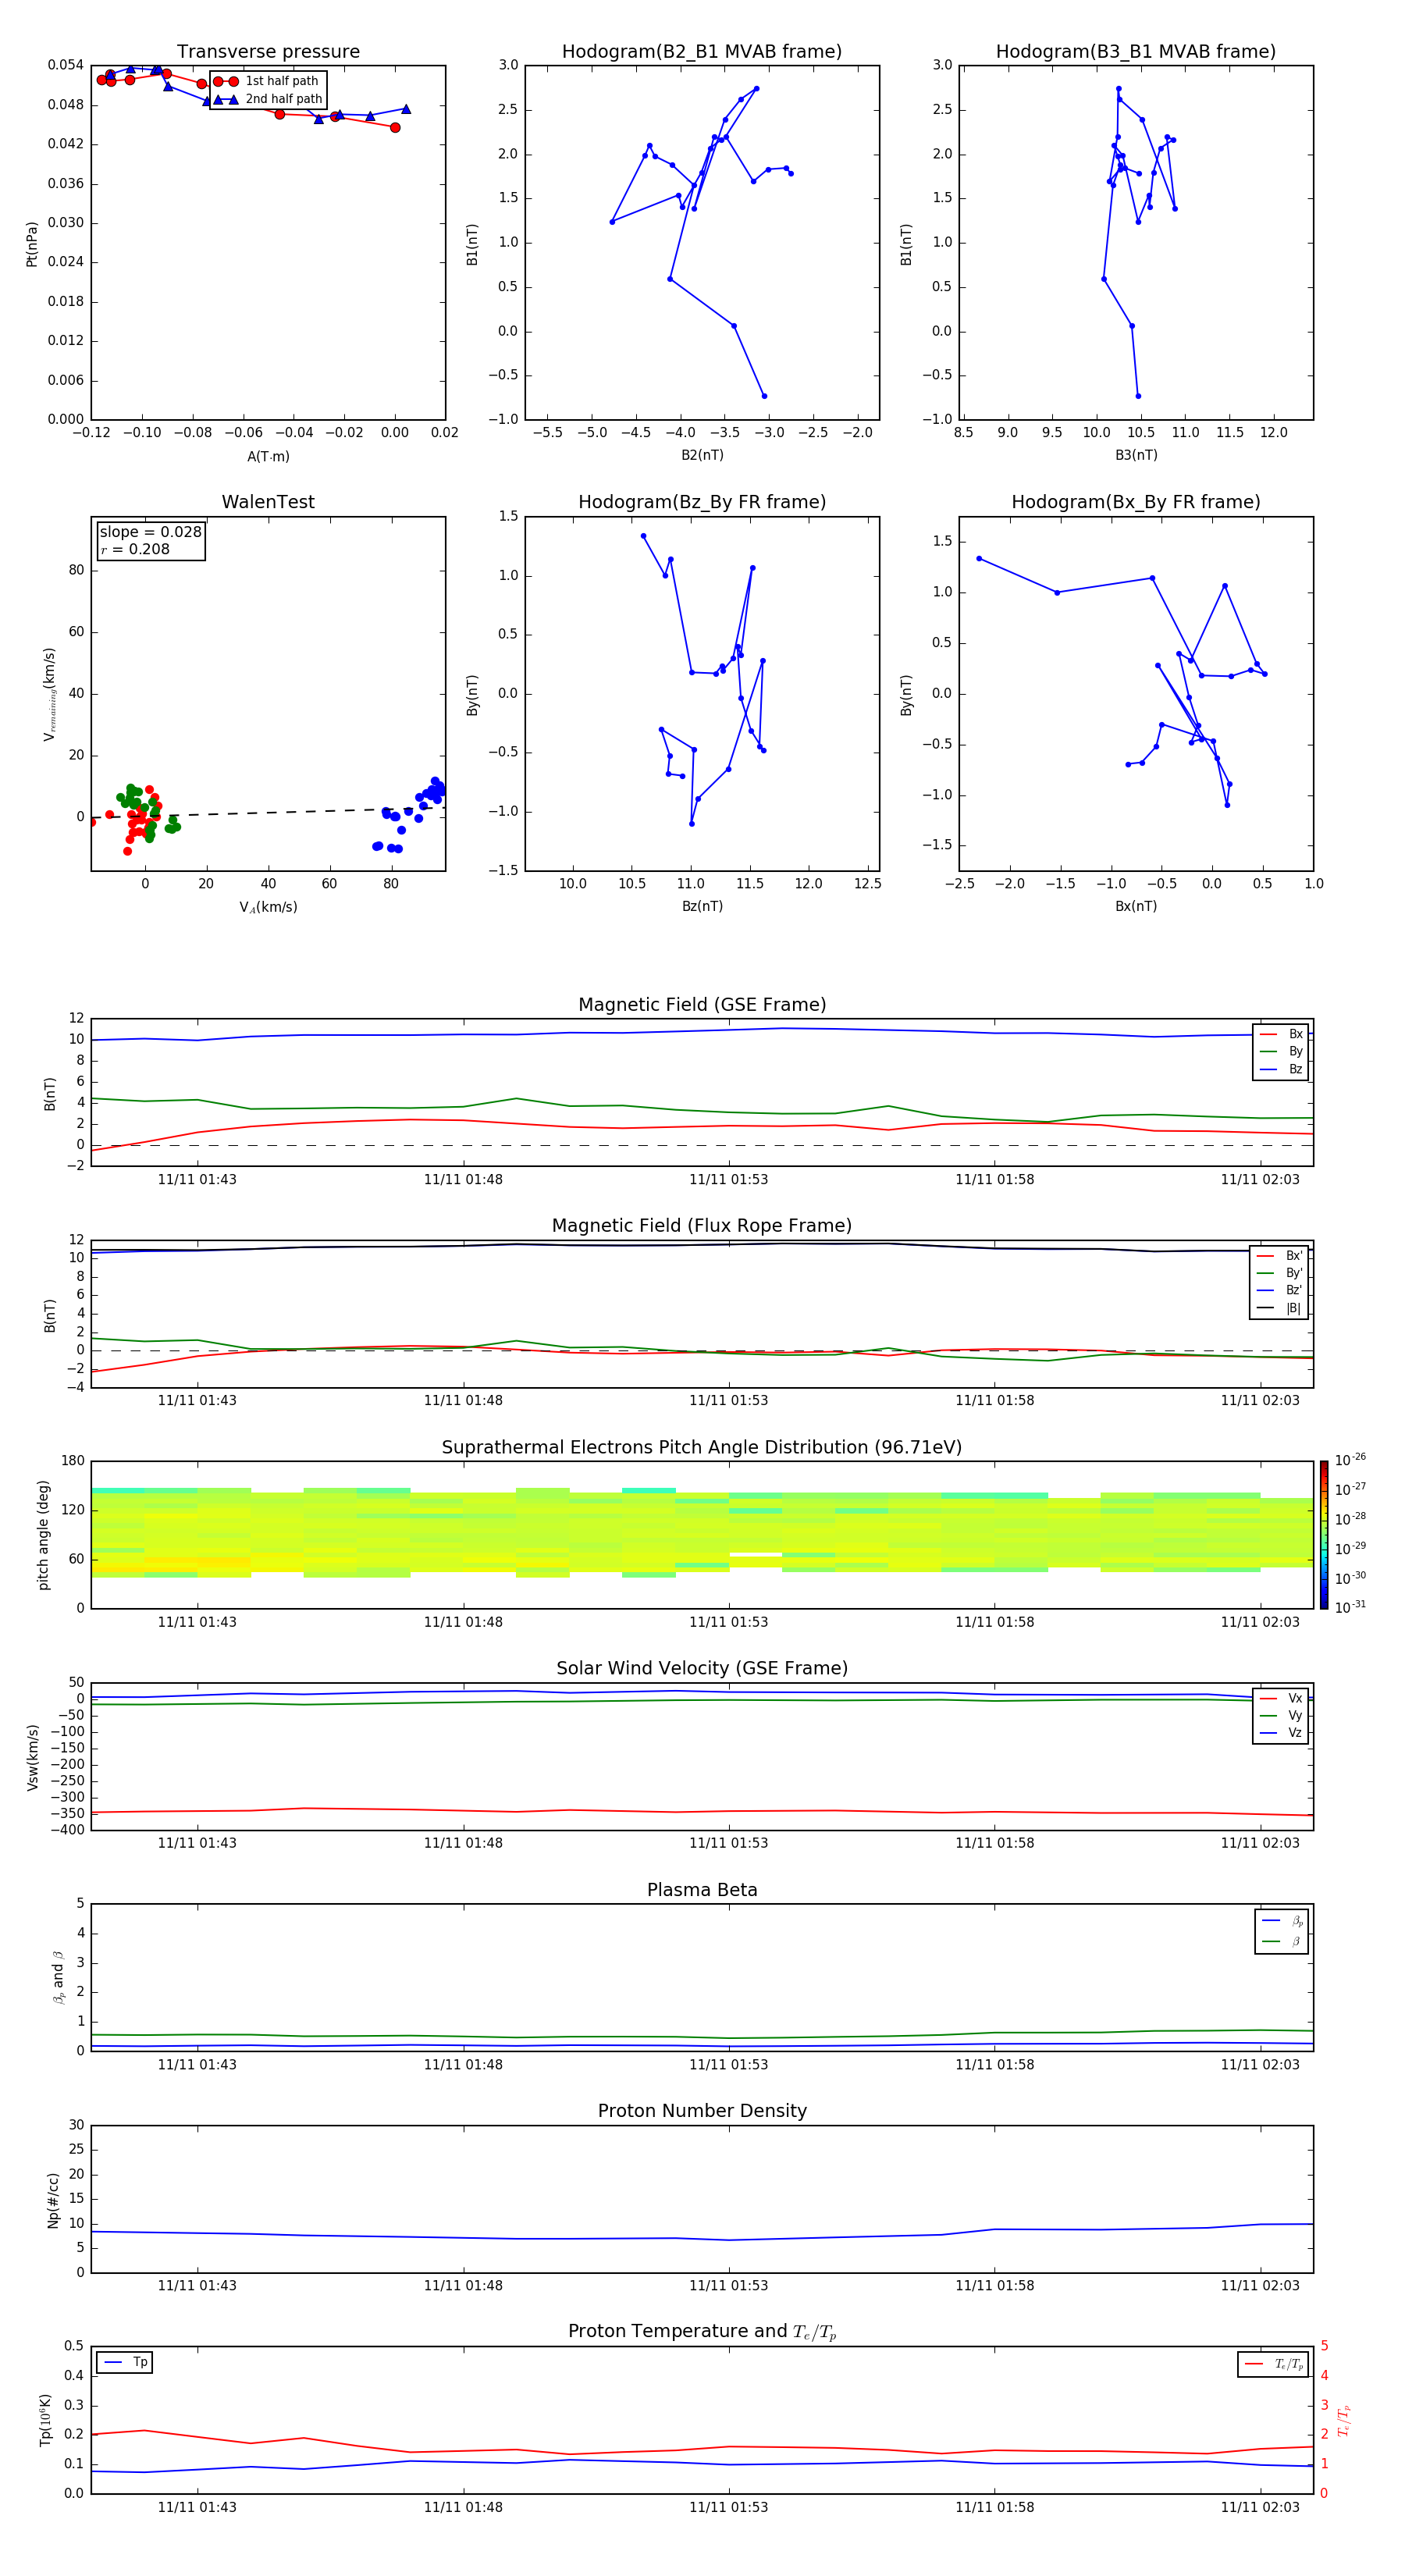Click the βp legend entry in Plasma Beta

click(x=1282, y=1921)
